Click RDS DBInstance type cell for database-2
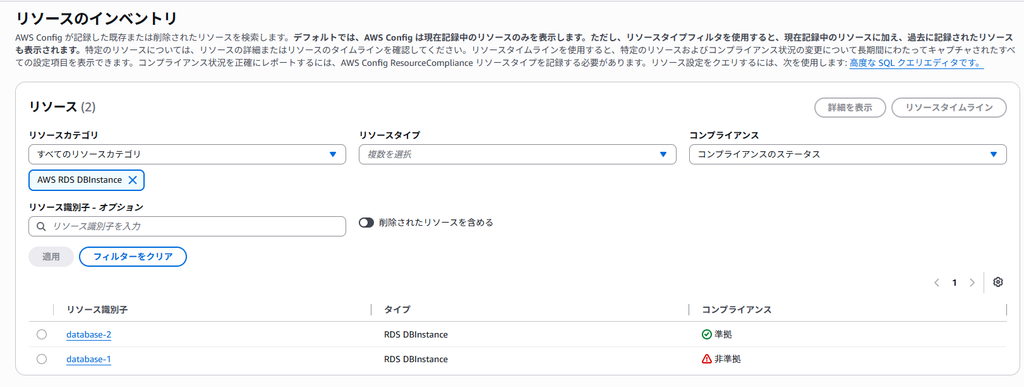Screen dimensions: 1024x387 (416, 335)
